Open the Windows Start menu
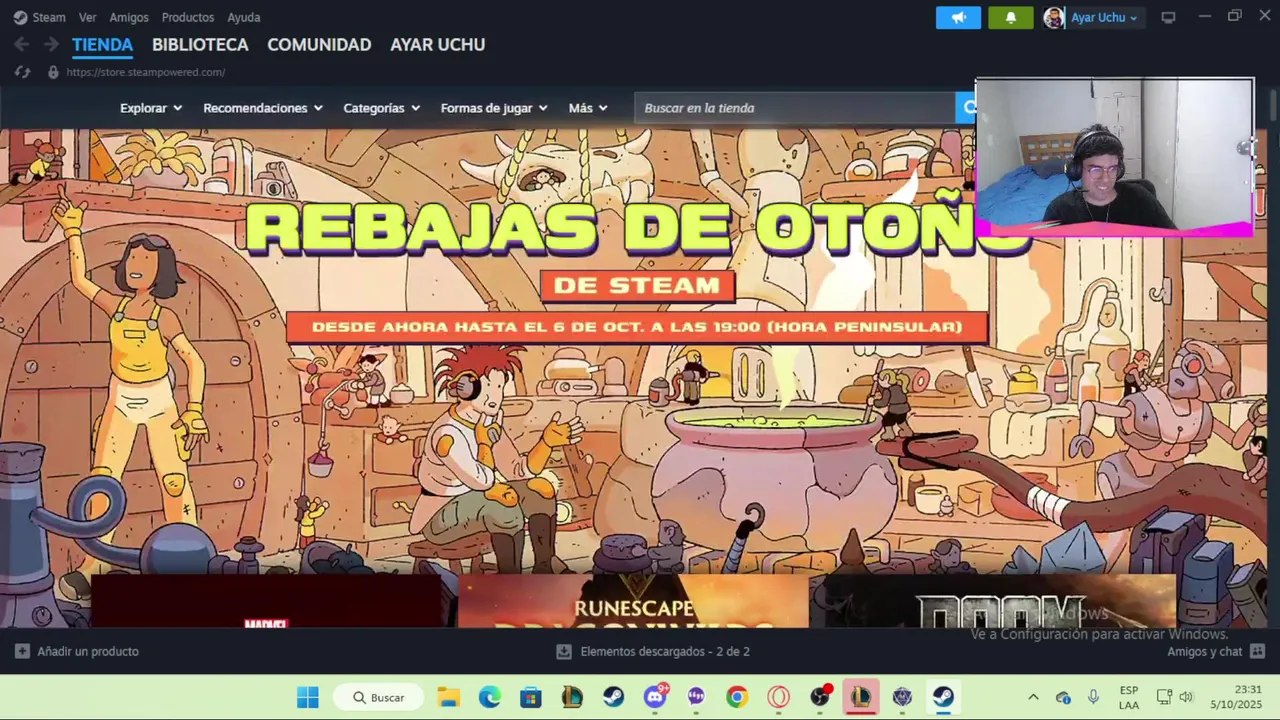Viewport: 1280px width, 720px height. (308, 697)
